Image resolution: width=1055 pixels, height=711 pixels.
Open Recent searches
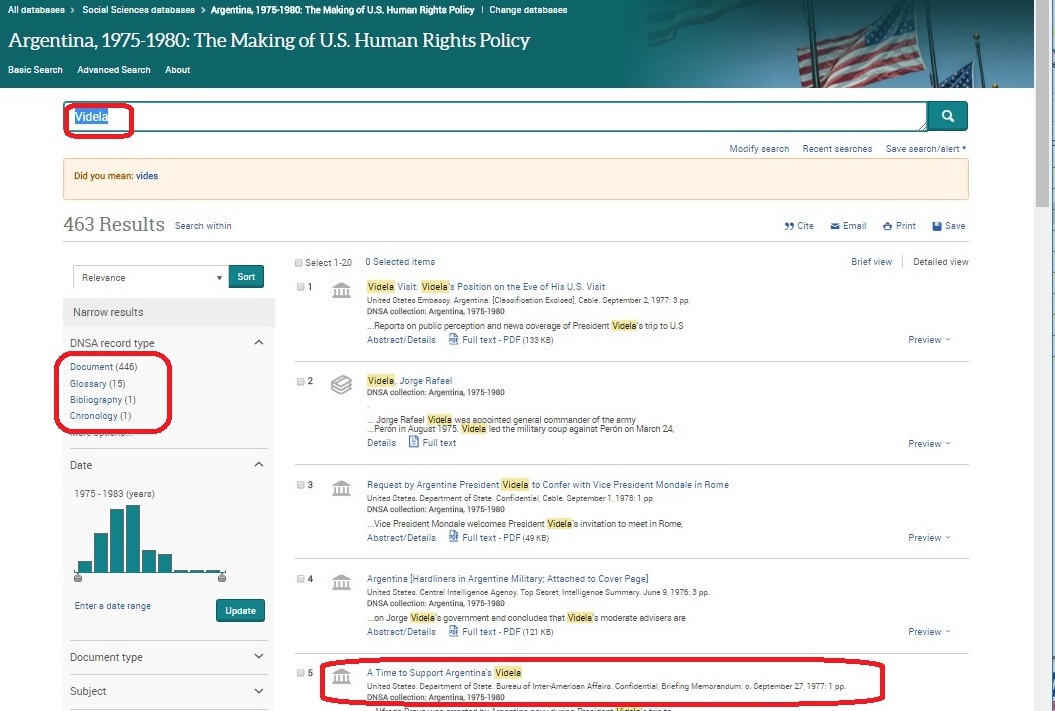pyautogui.click(x=837, y=149)
